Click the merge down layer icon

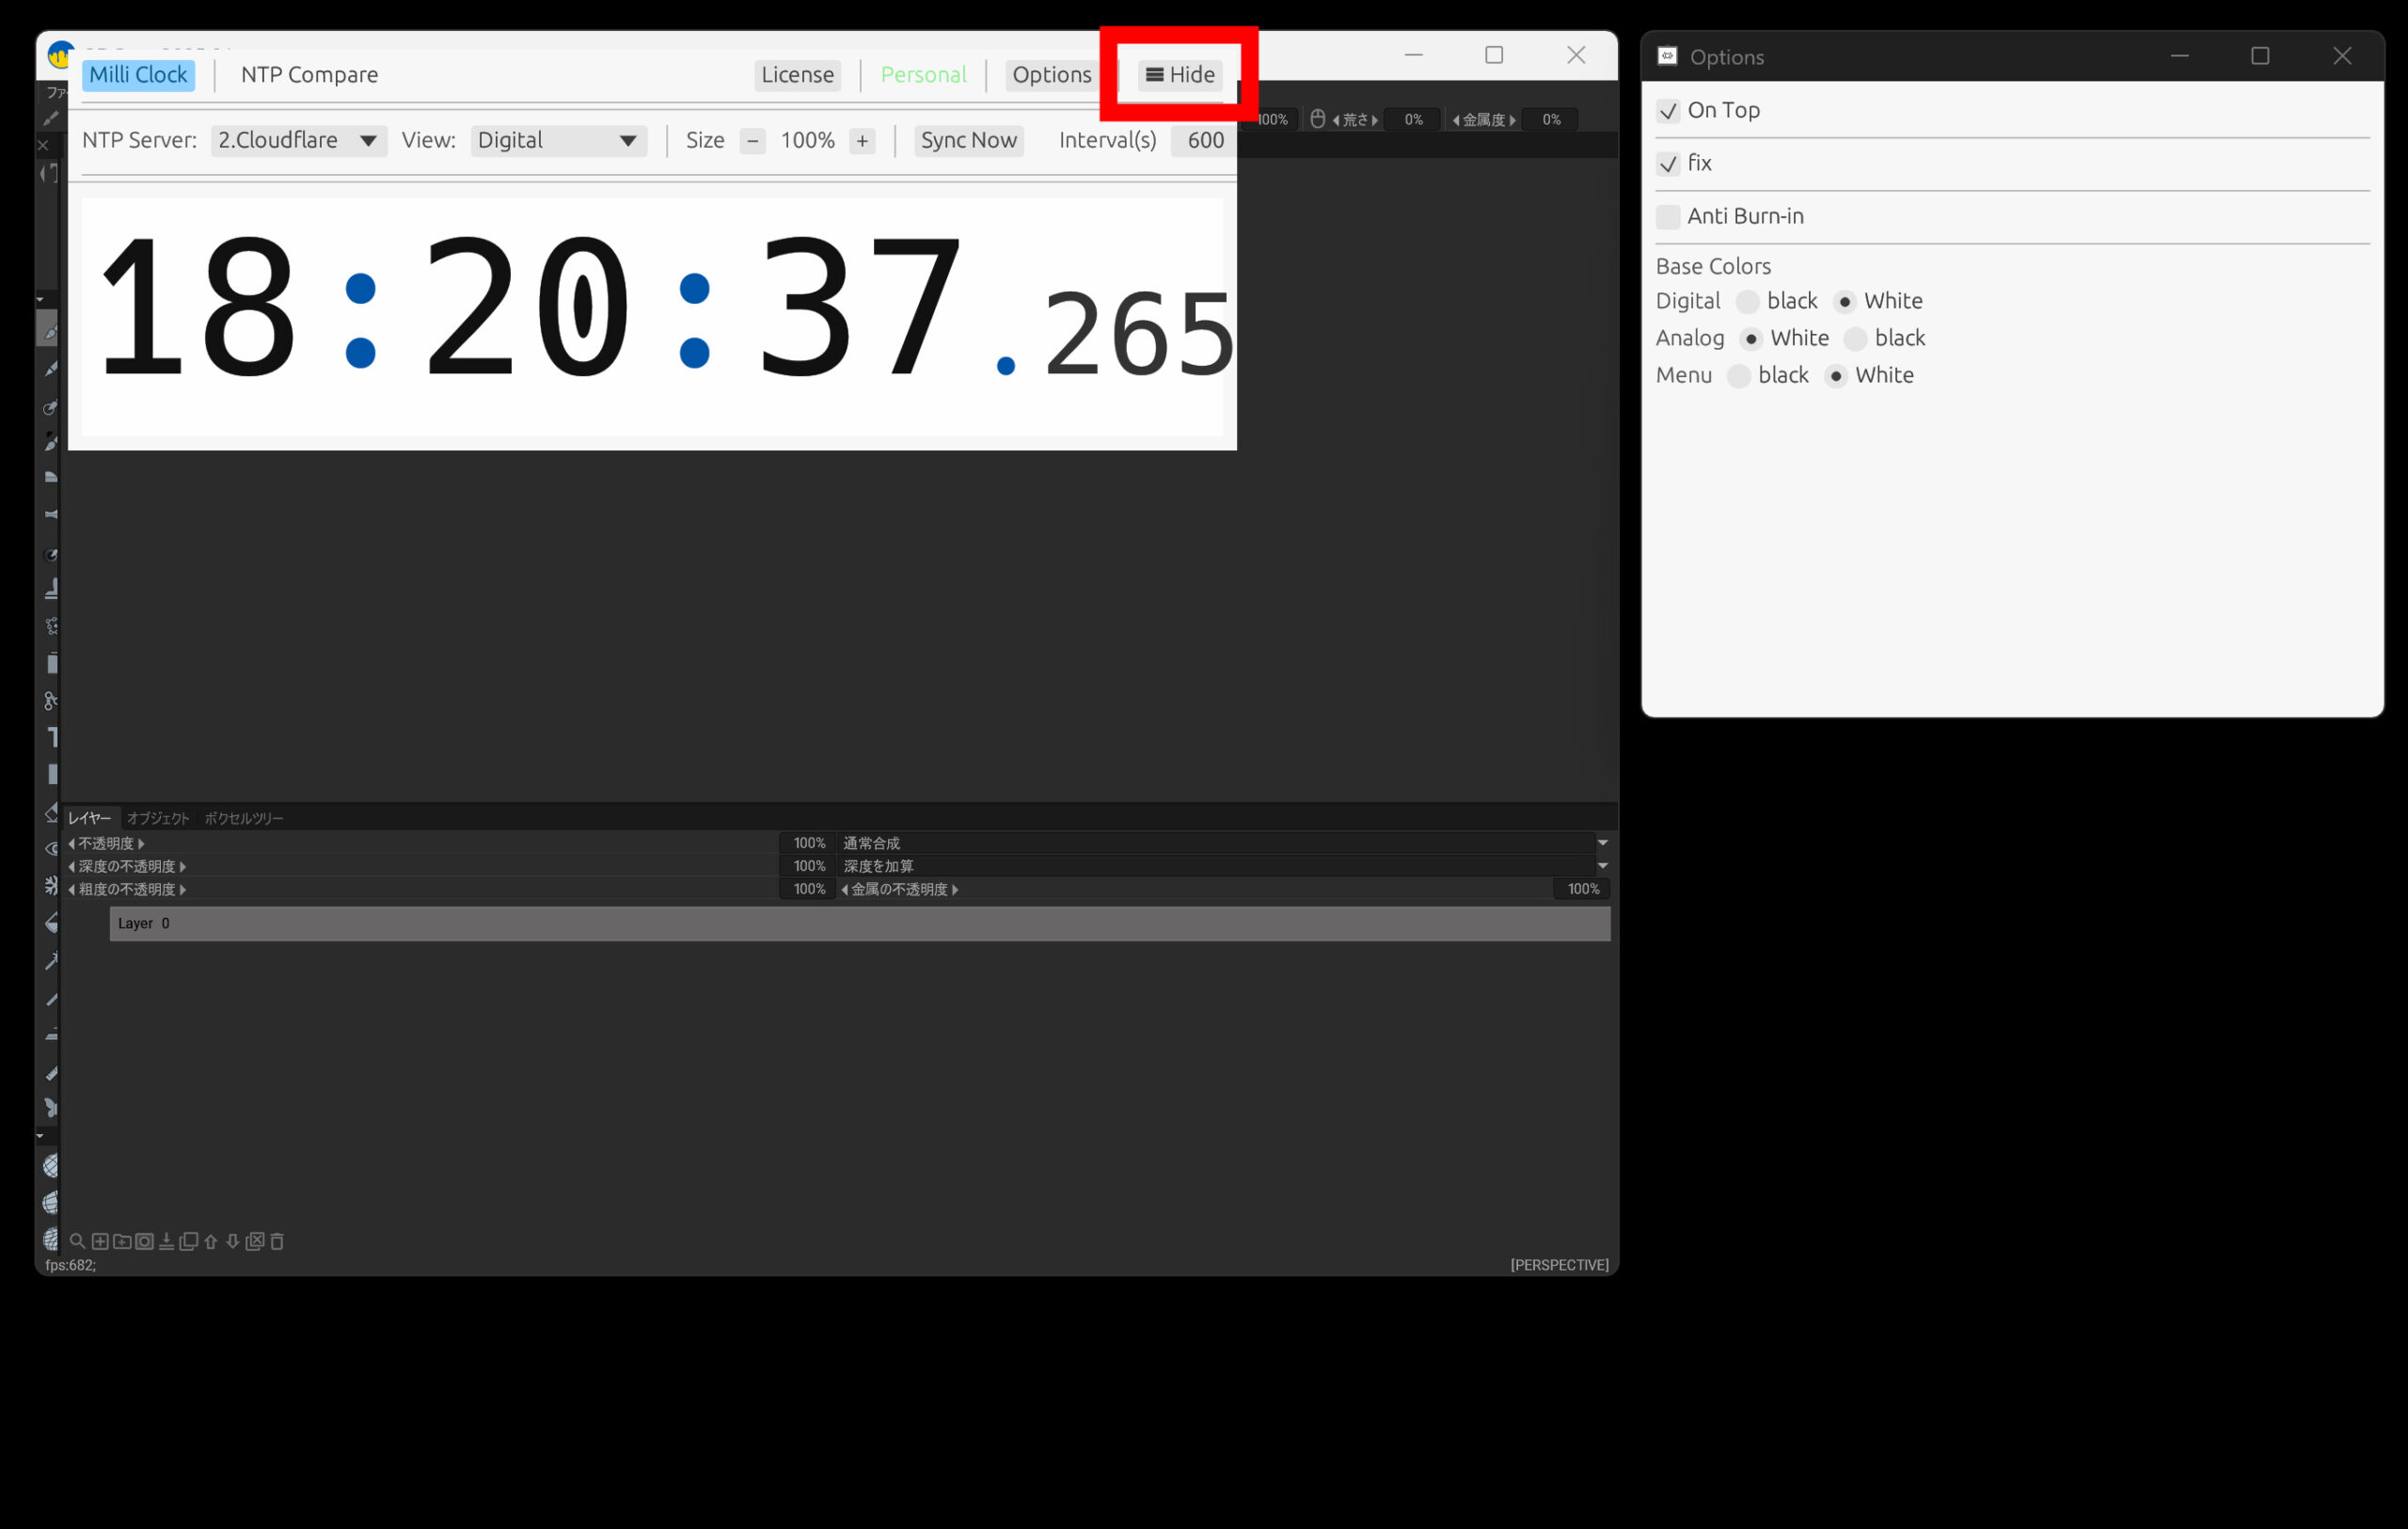167,1241
